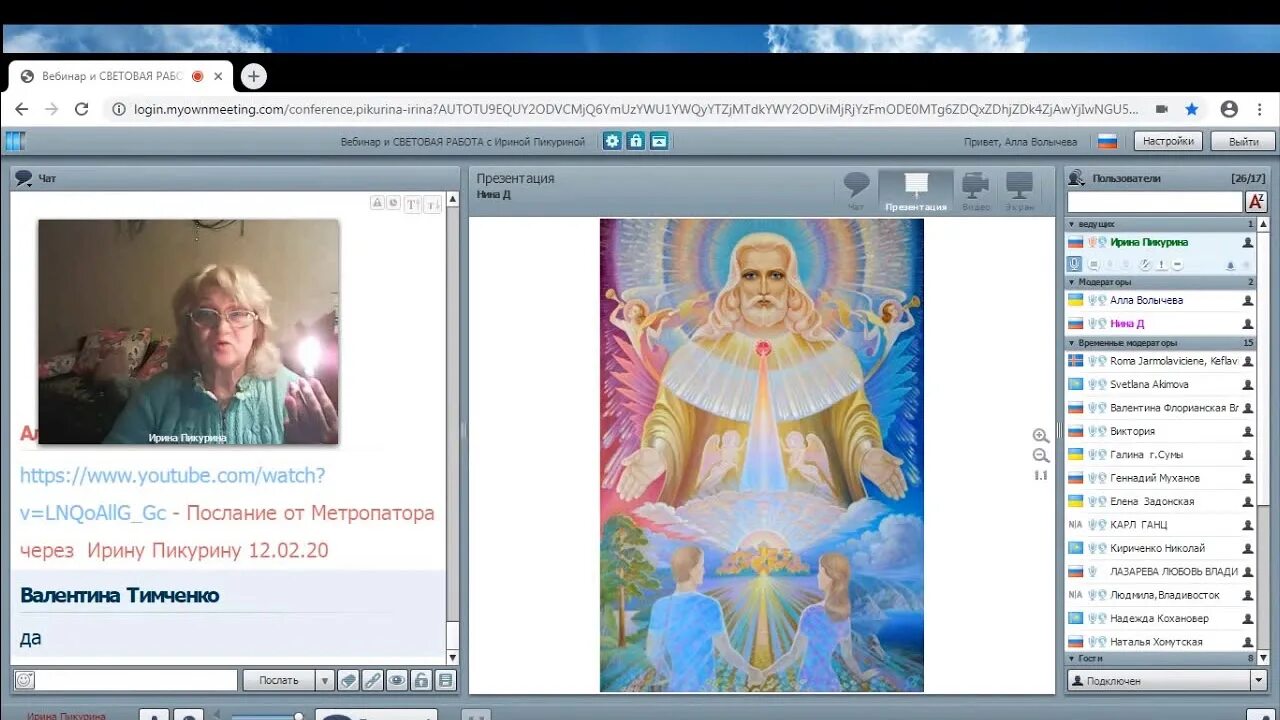Toggle microphone icon for Людмила, Владивосток
Screen dimensions: 1280x720
pyautogui.click(x=1092, y=595)
